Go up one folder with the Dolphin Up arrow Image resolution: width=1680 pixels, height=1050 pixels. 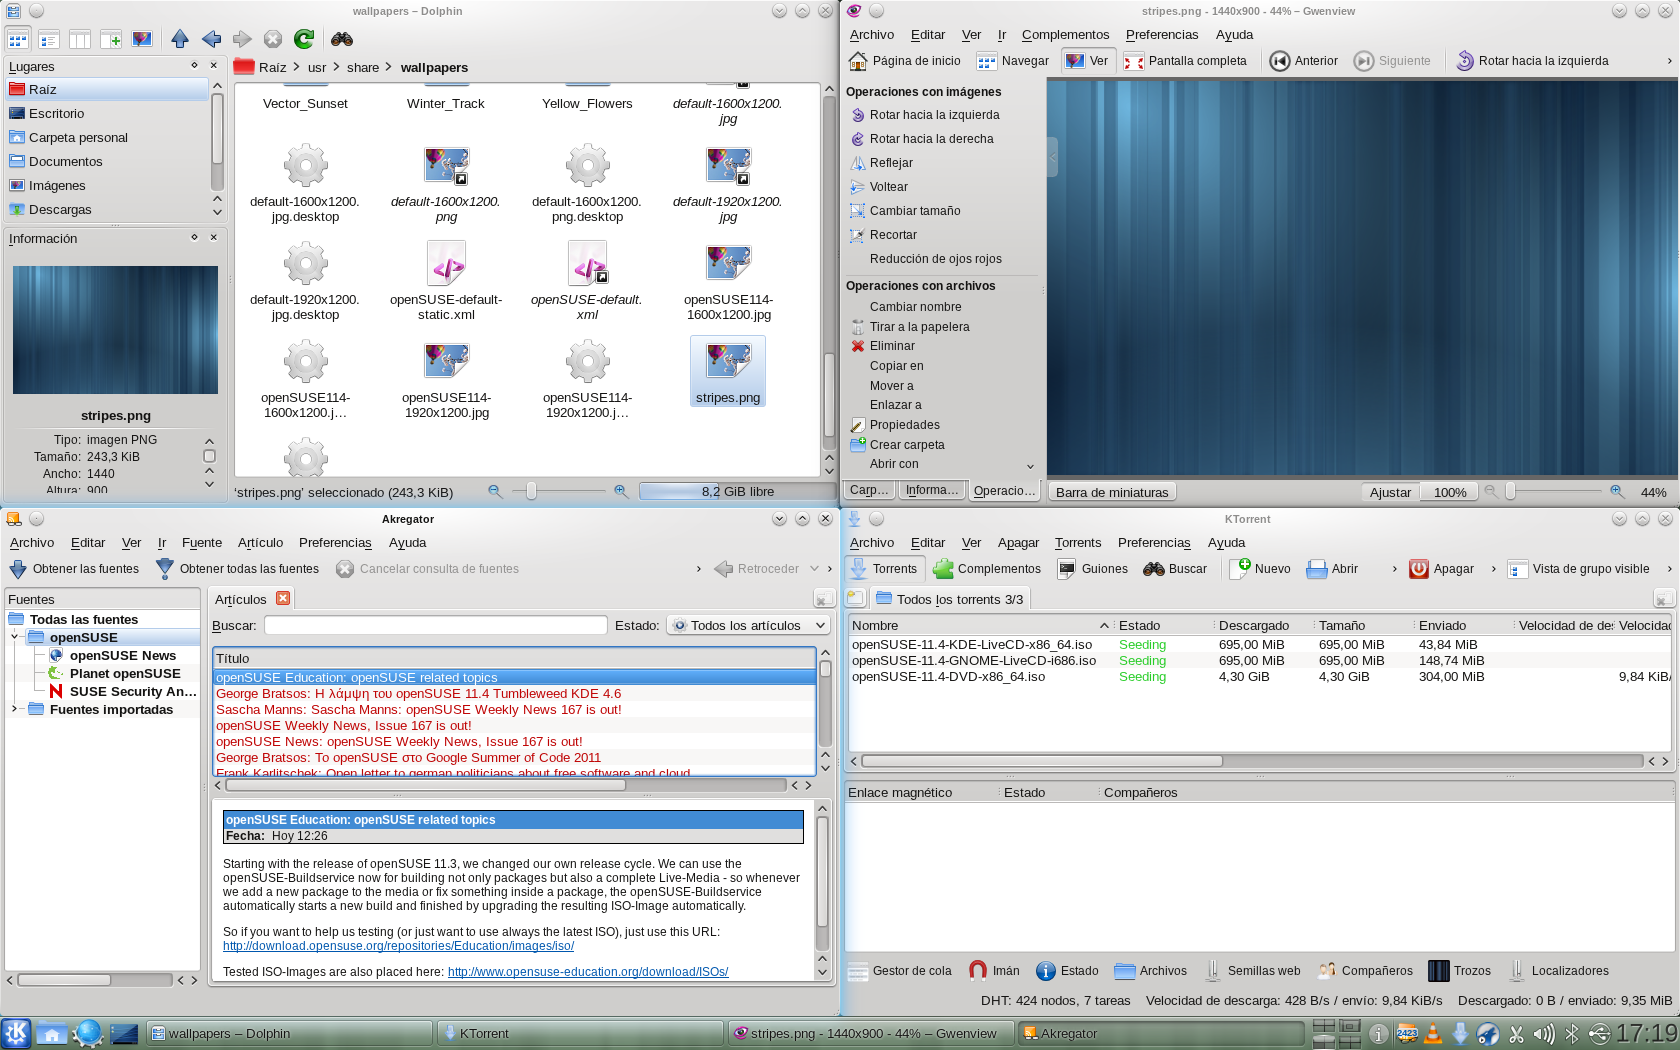180,39
